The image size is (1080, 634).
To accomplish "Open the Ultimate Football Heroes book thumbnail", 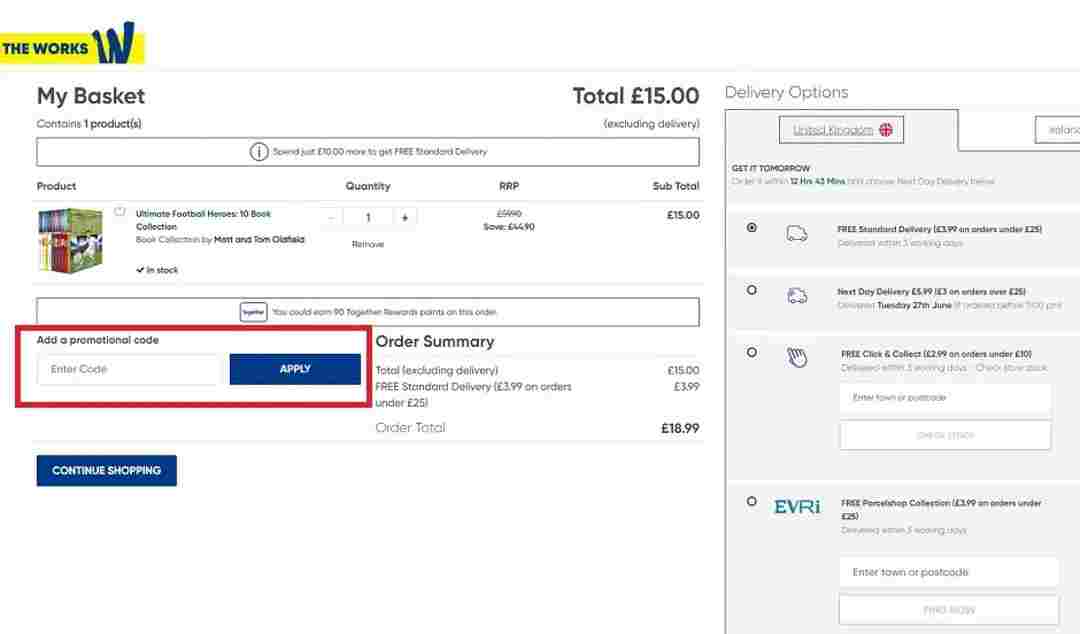I will (70, 241).
